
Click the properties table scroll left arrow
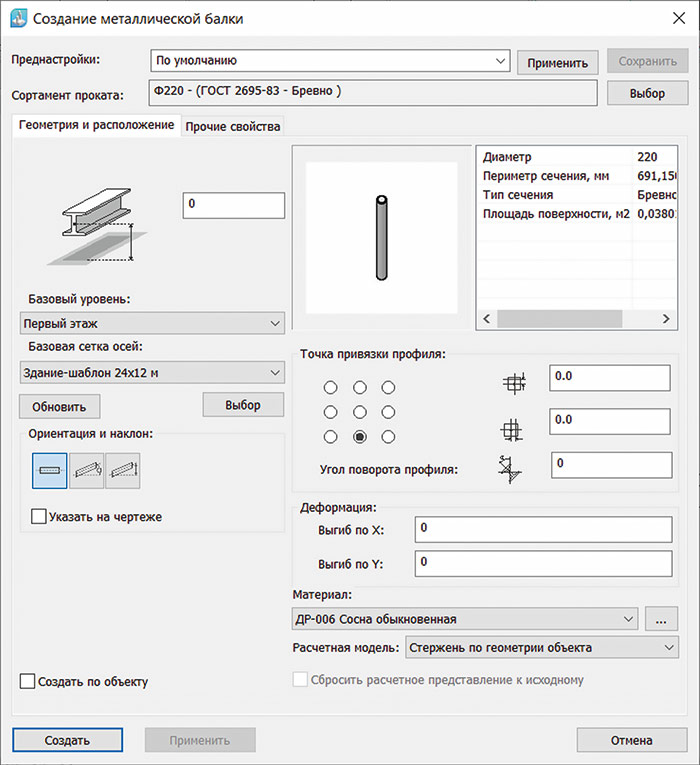tap(486, 319)
